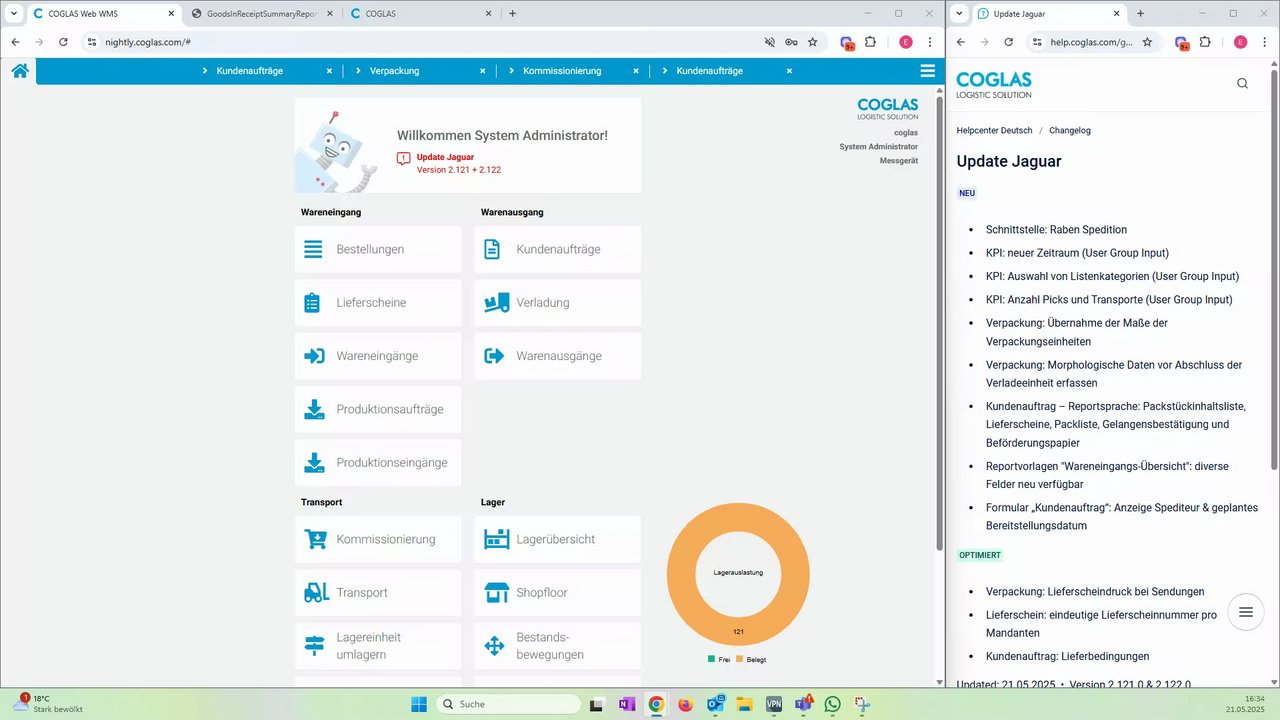Open Lagereinheit umlagern tile
This screenshot has height=720, width=1280.
click(x=378, y=646)
